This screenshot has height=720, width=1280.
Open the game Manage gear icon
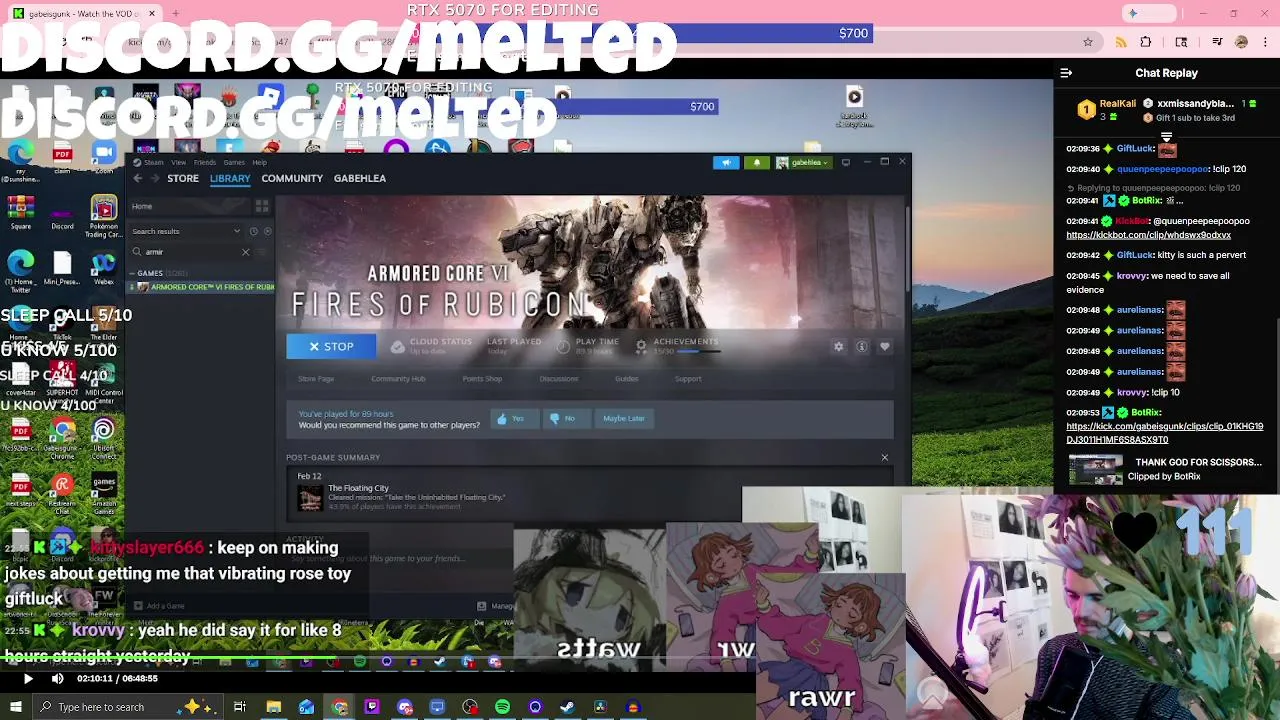click(838, 346)
